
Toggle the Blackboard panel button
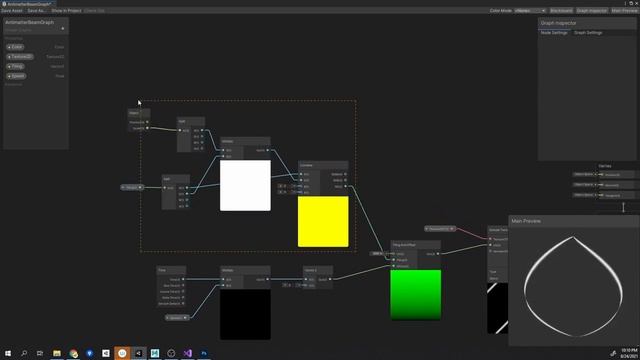click(561, 11)
